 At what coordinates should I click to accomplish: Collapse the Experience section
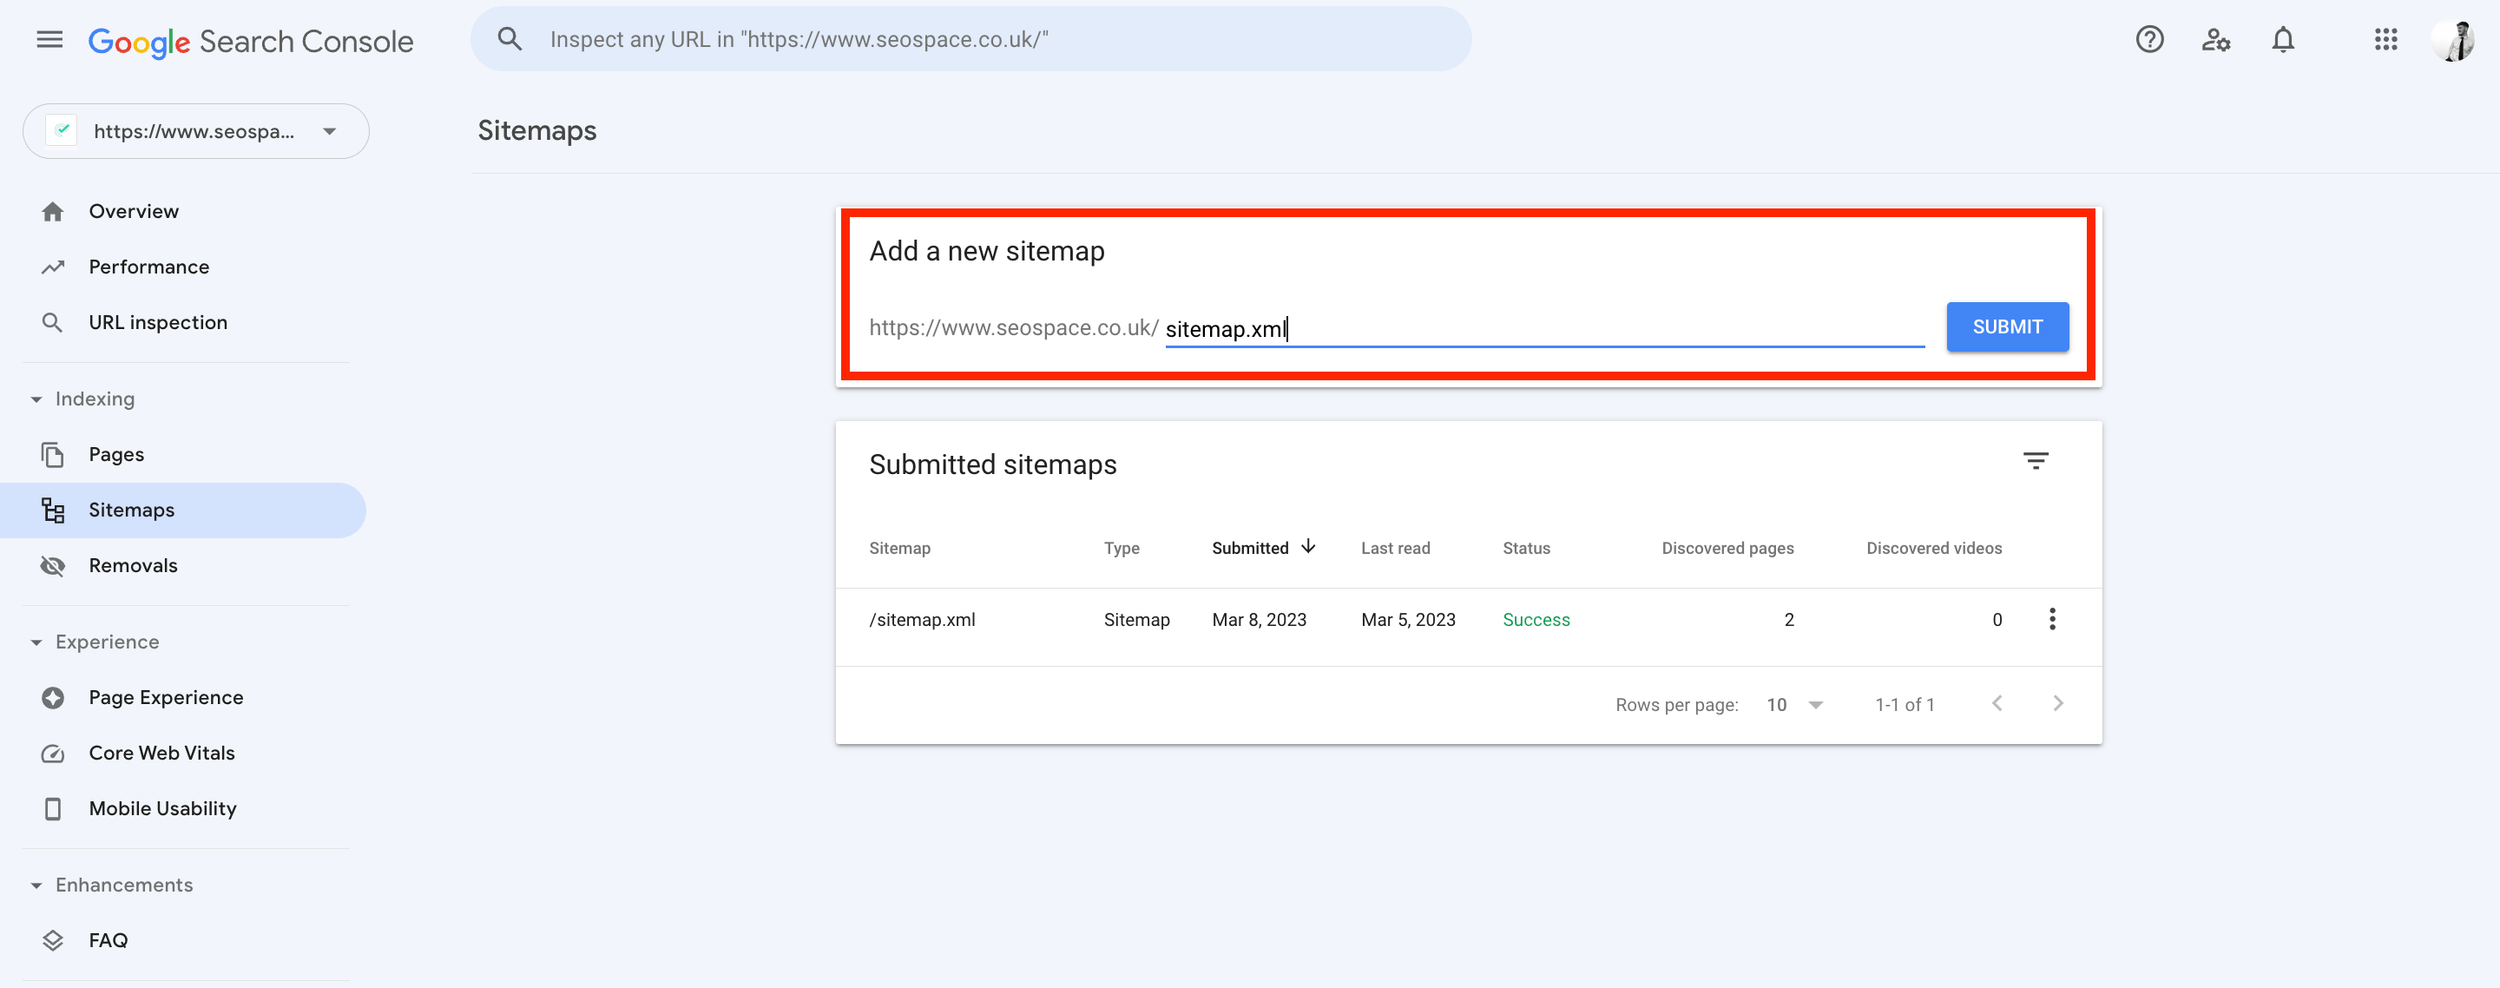tap(36, 642)
